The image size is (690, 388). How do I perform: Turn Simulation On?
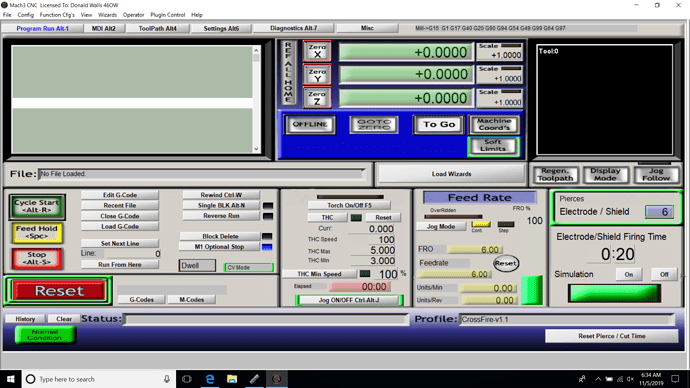pos(628,275)
